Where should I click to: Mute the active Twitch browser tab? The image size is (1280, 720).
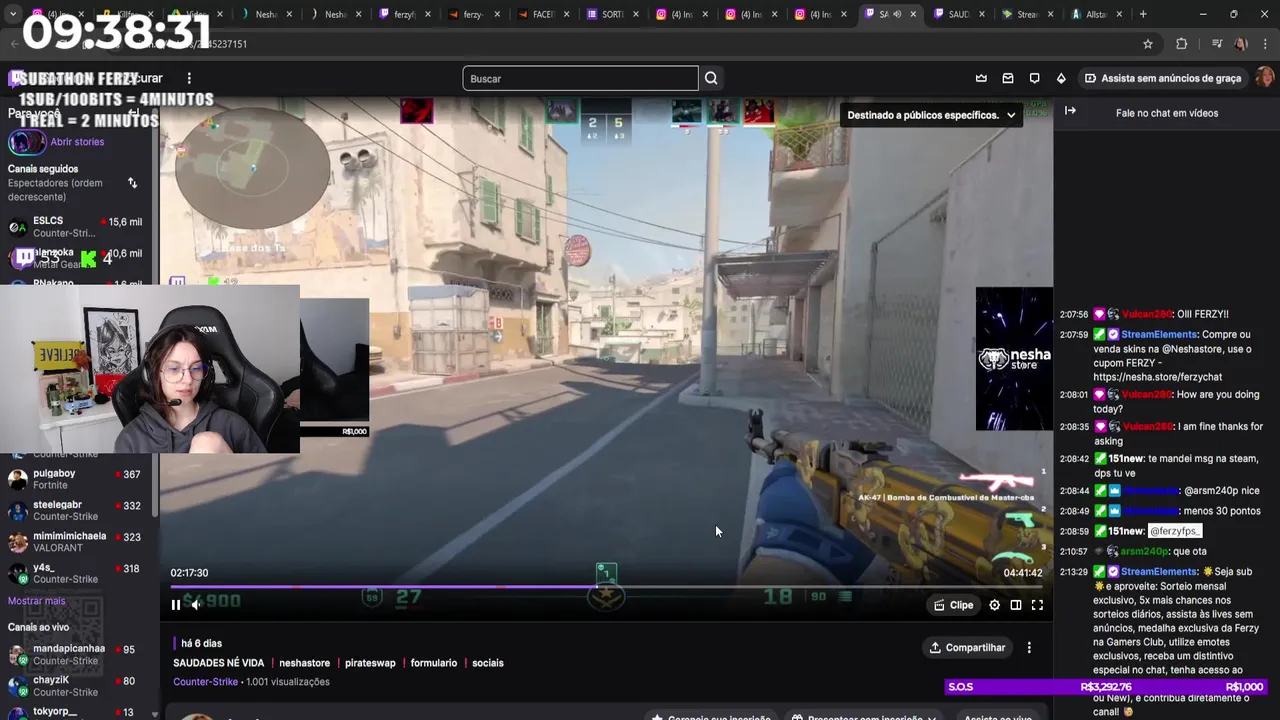coord(897,14)
